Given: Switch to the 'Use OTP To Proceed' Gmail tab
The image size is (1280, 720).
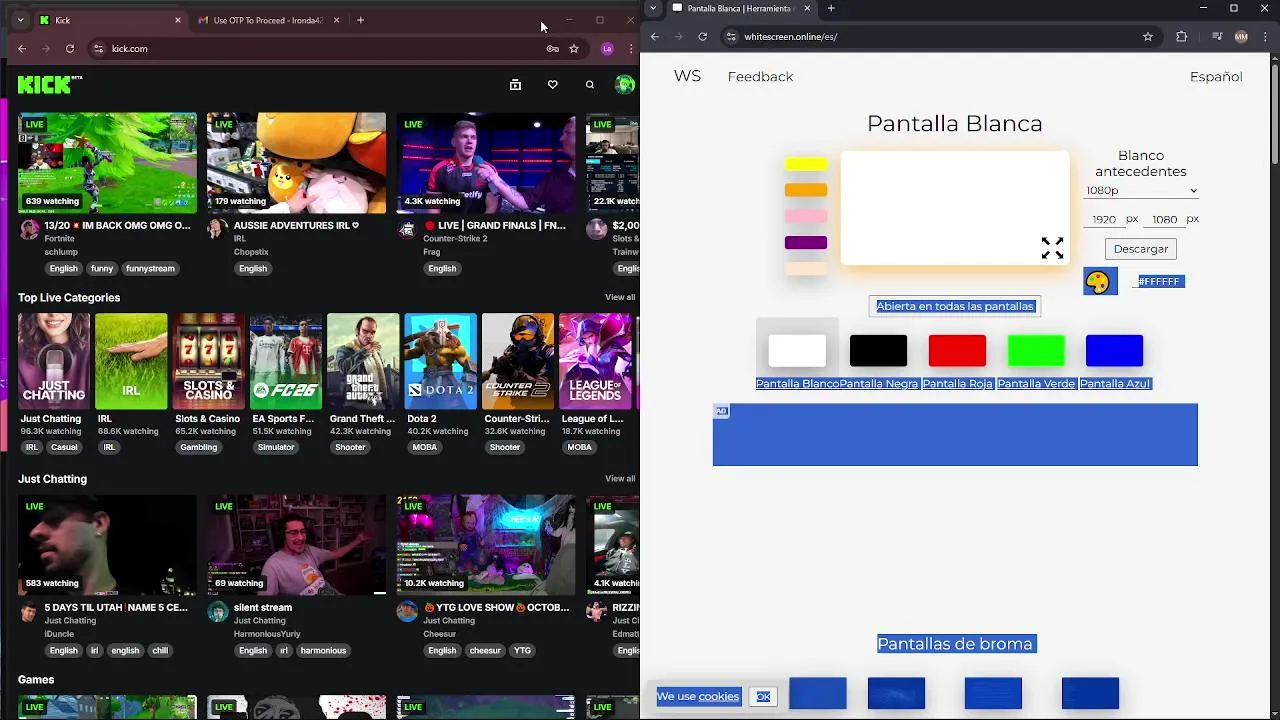Looking at the screenshot, I should tap(268, 20).
